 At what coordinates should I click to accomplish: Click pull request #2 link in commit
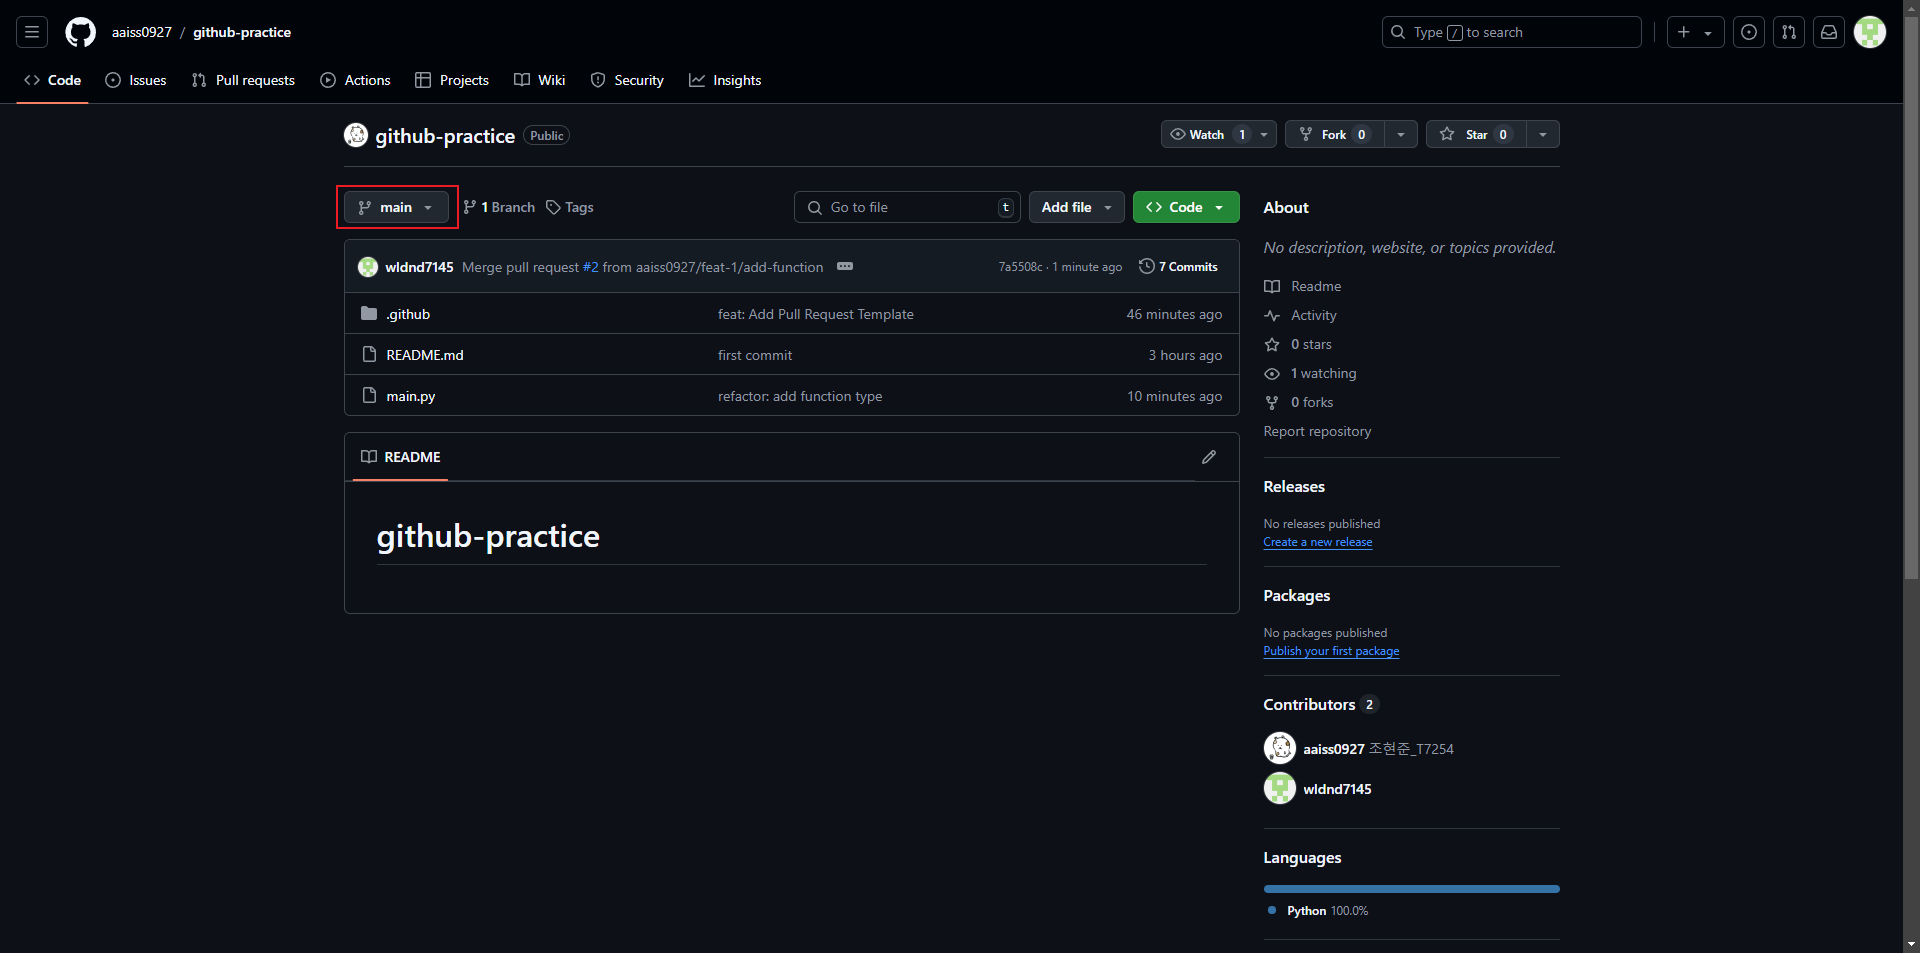(x=590, y=267)
